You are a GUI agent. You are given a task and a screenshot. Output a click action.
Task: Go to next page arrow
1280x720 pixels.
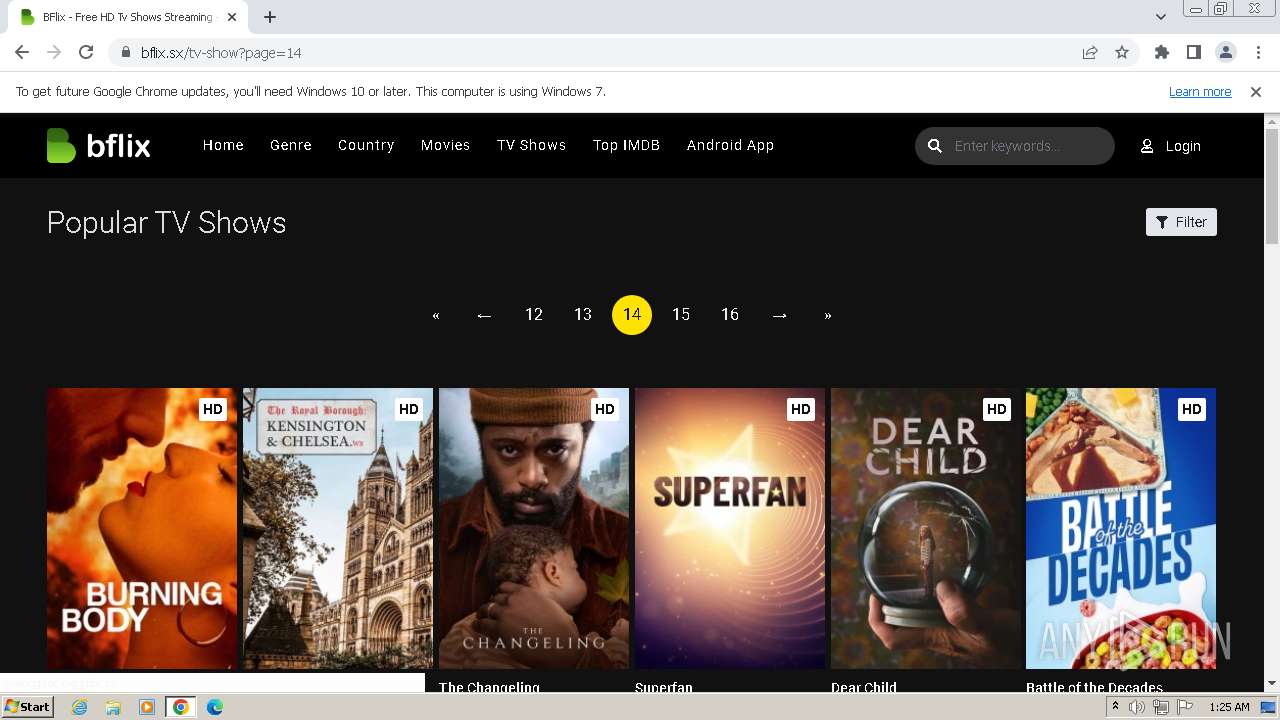click(x=780, y=315)
